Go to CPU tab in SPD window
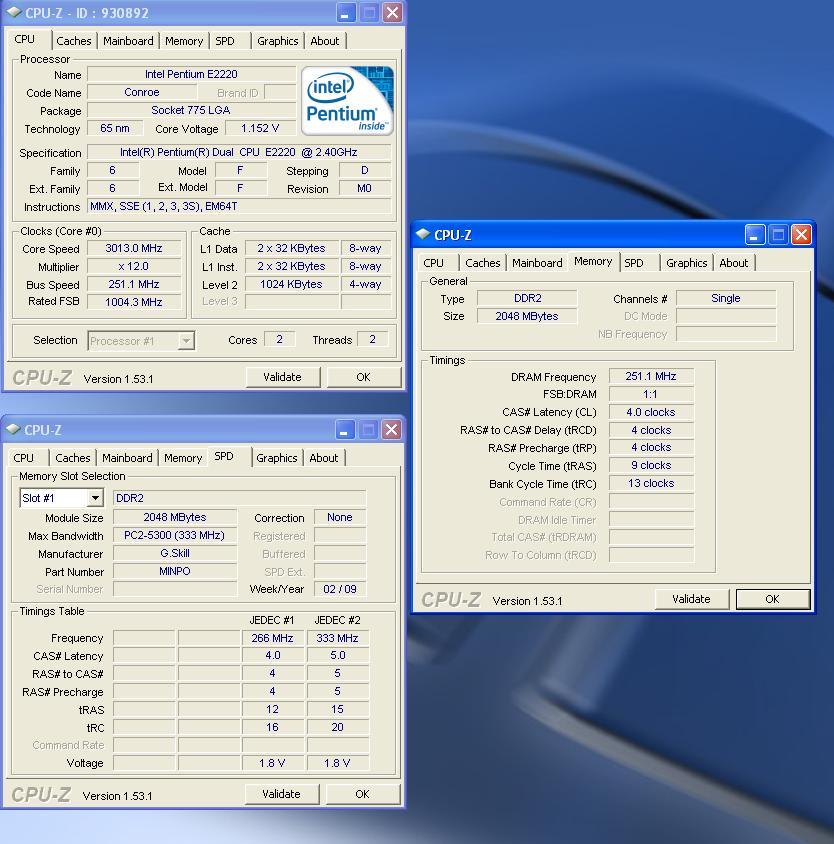 (24, 458)
